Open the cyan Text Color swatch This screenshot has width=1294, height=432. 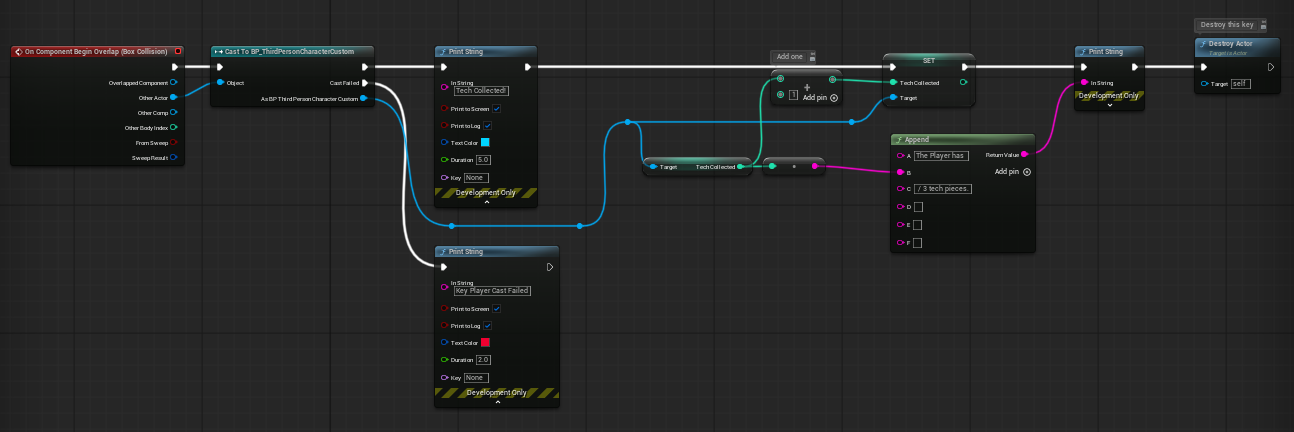point(485,142)
